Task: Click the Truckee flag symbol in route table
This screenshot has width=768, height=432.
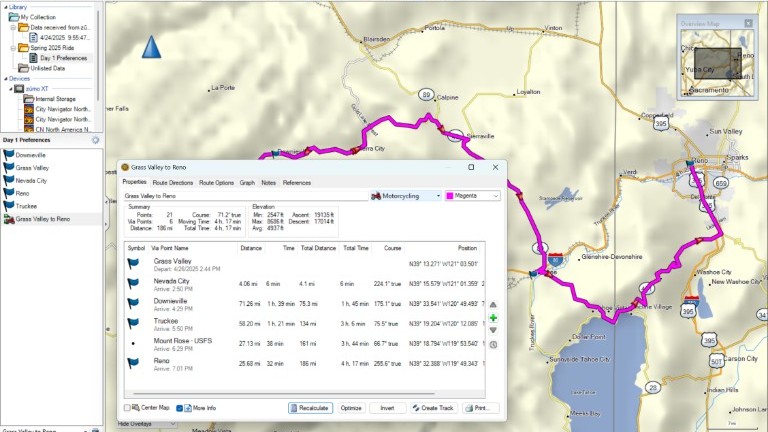Action: tap(133, 323)
